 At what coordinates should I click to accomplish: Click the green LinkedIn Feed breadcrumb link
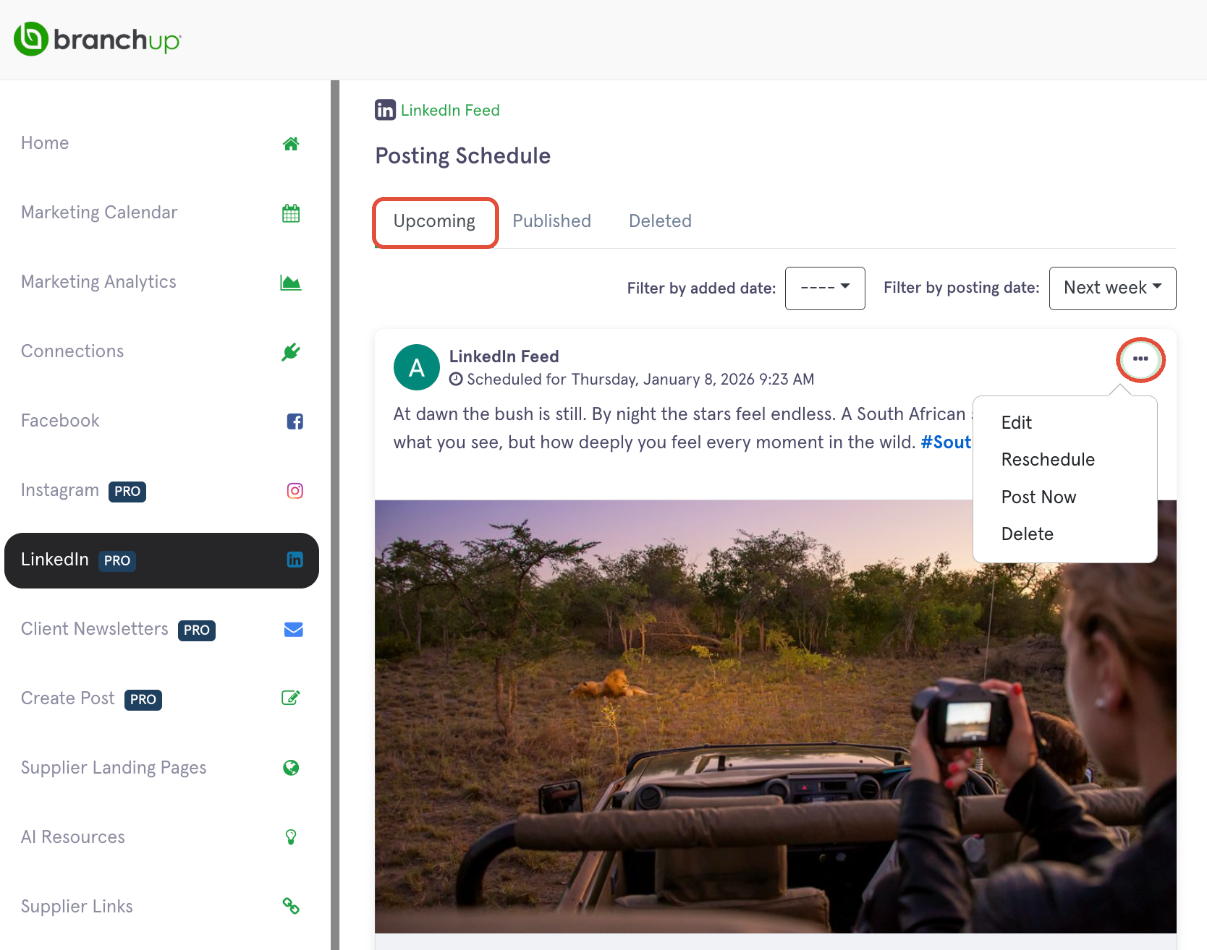tap(450, 110)
